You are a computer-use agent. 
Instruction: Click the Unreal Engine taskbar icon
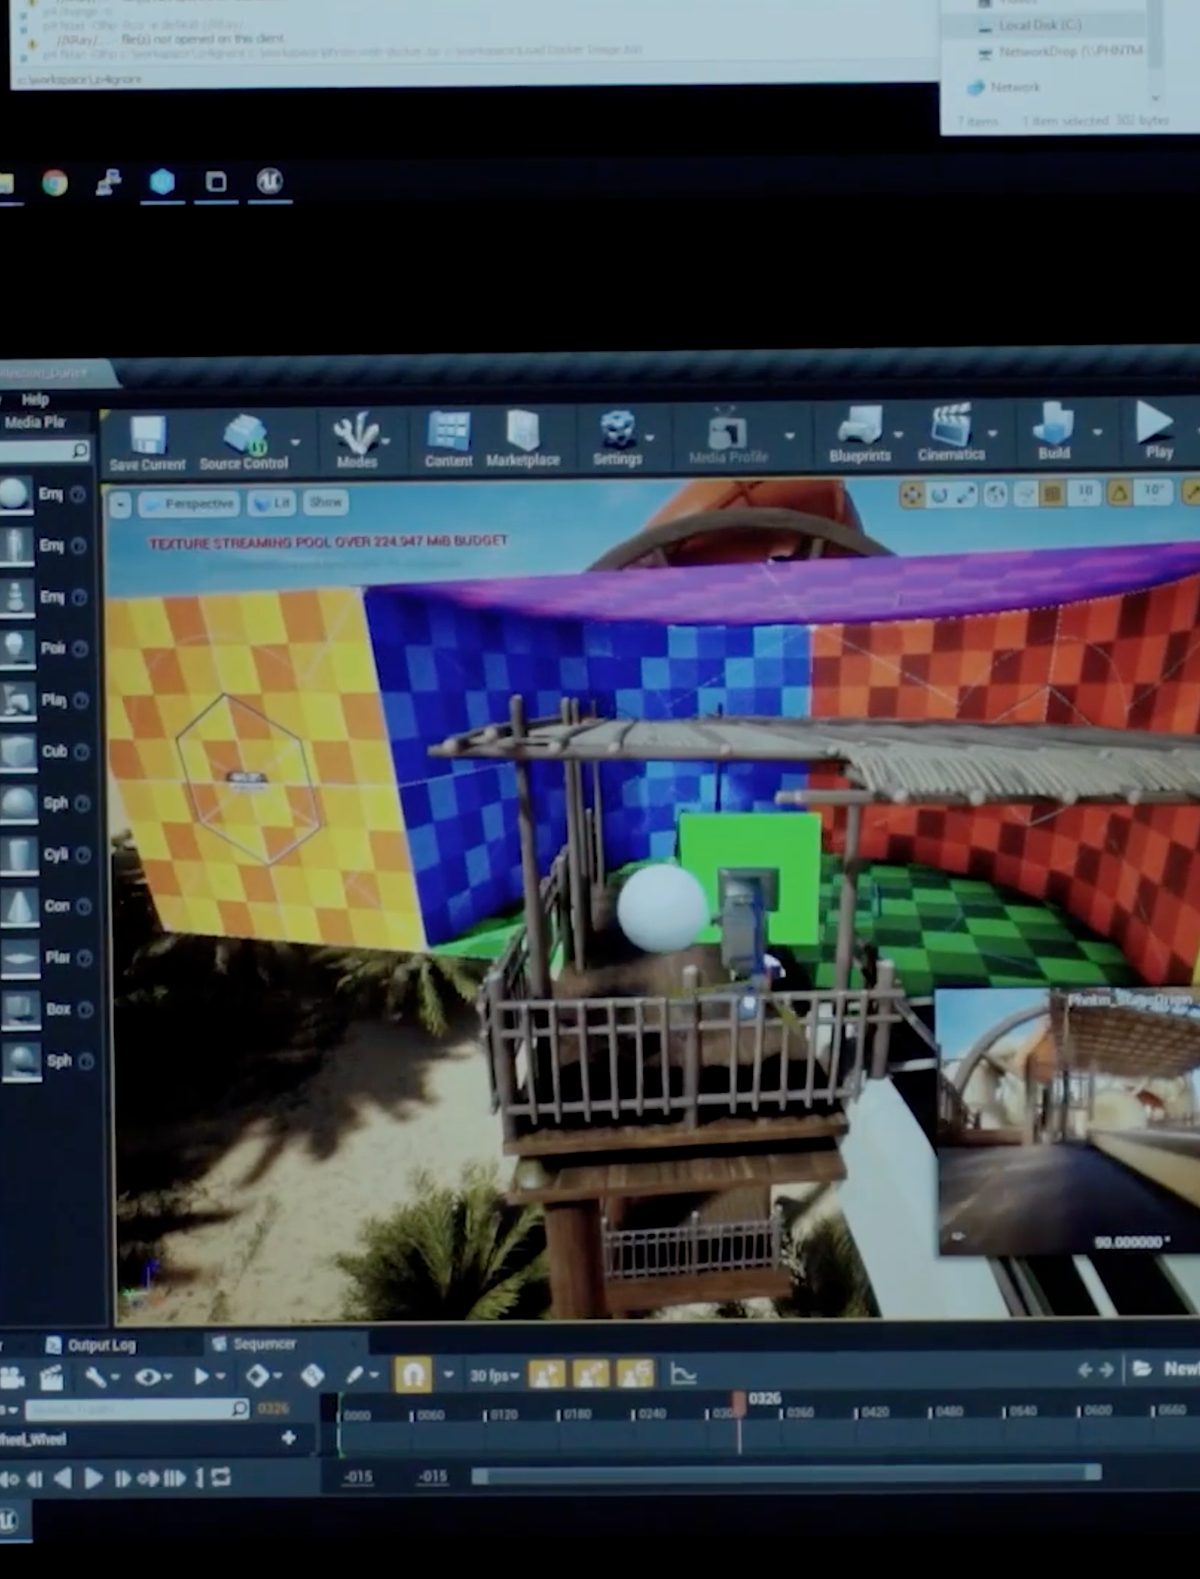pyautogui.click(x=270, y=182)
